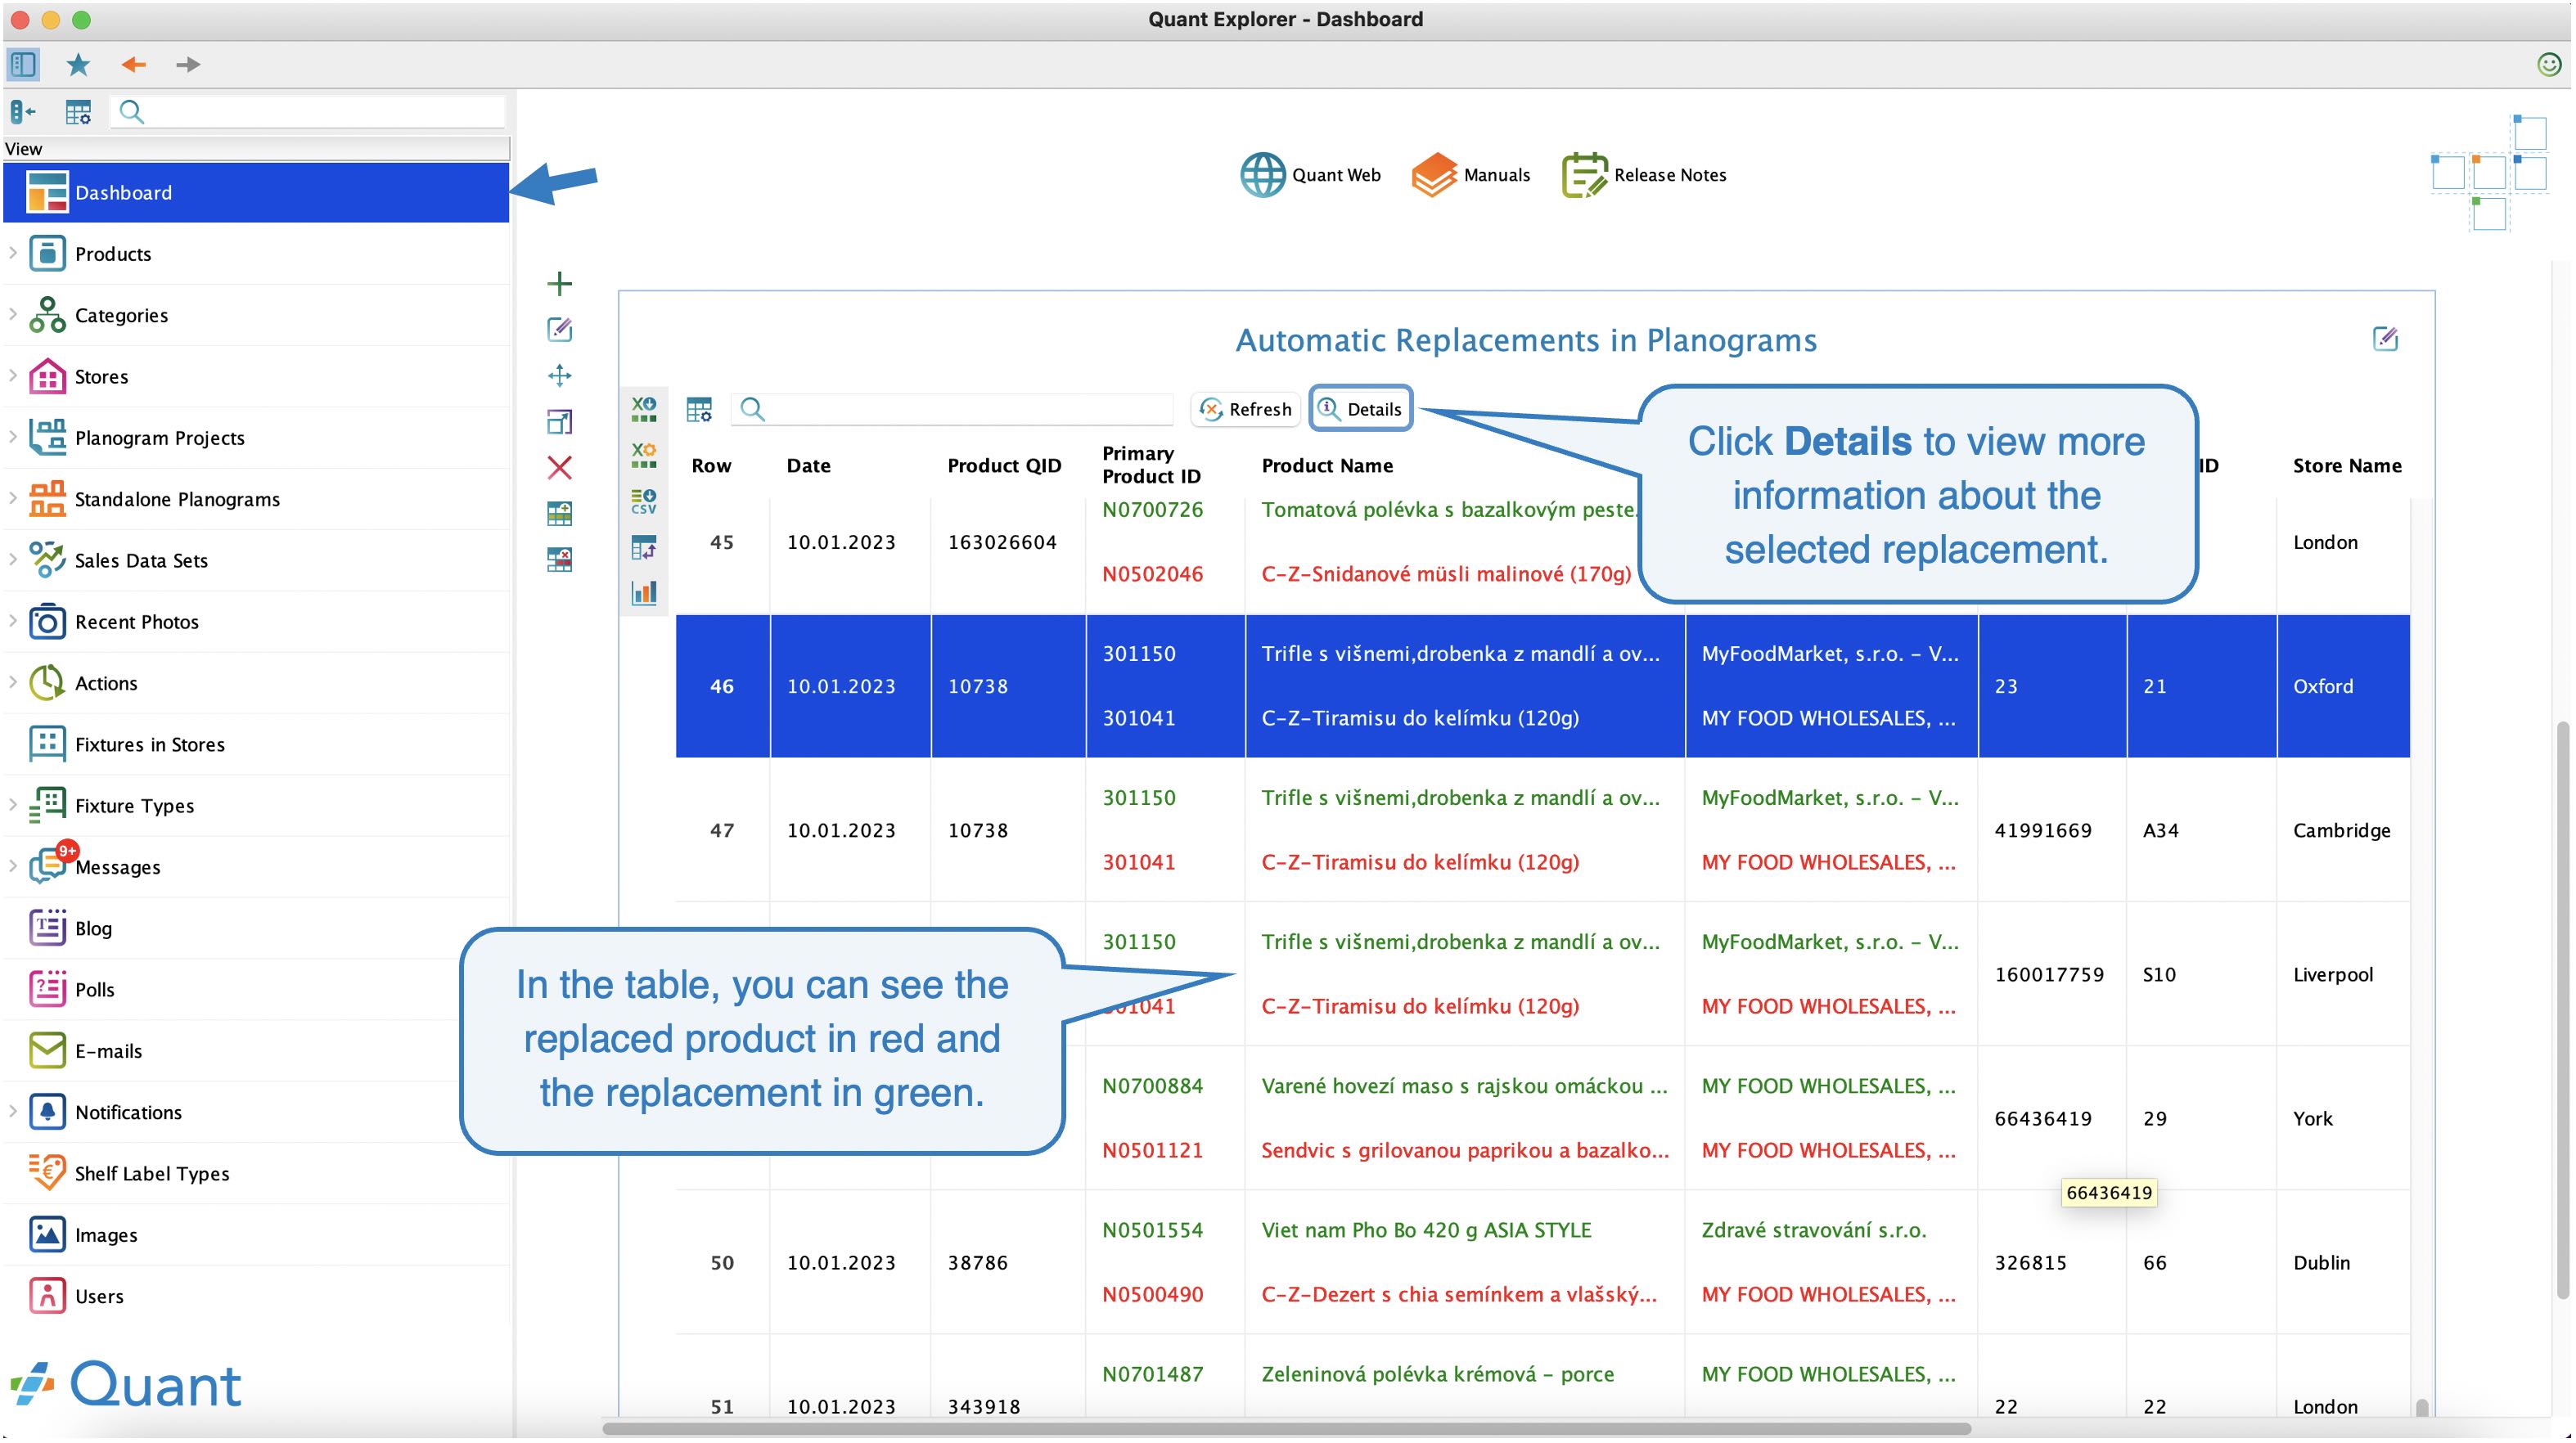2576x1443 pixels.
Task: Click the dashboard edit pencil icon
Action: pyautogui.click(x=560, y=329)
